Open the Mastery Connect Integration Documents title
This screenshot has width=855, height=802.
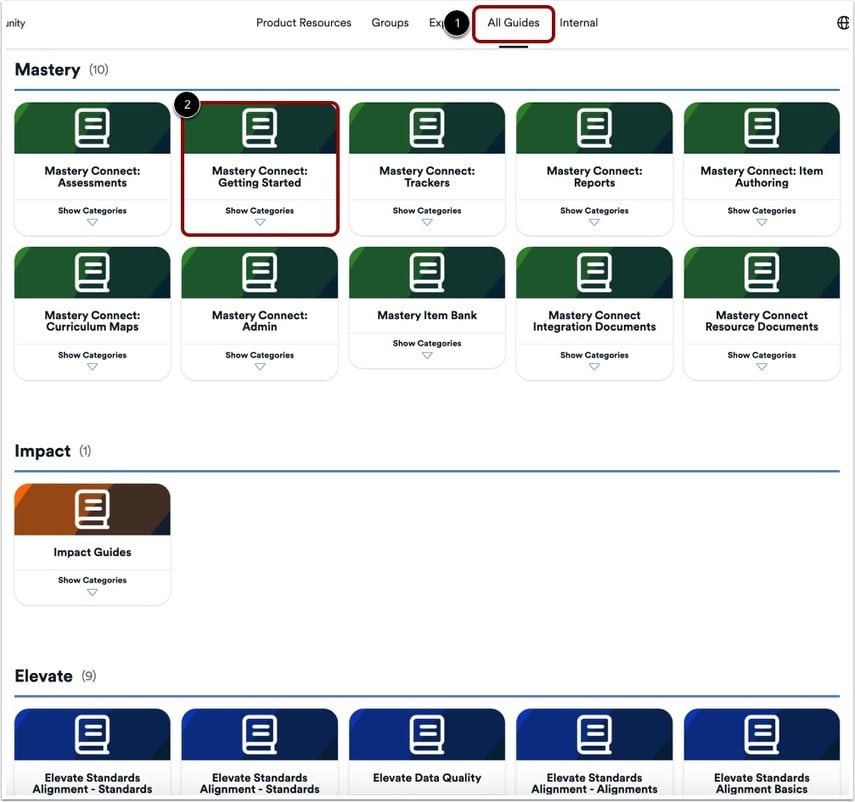tap(594, 321)
